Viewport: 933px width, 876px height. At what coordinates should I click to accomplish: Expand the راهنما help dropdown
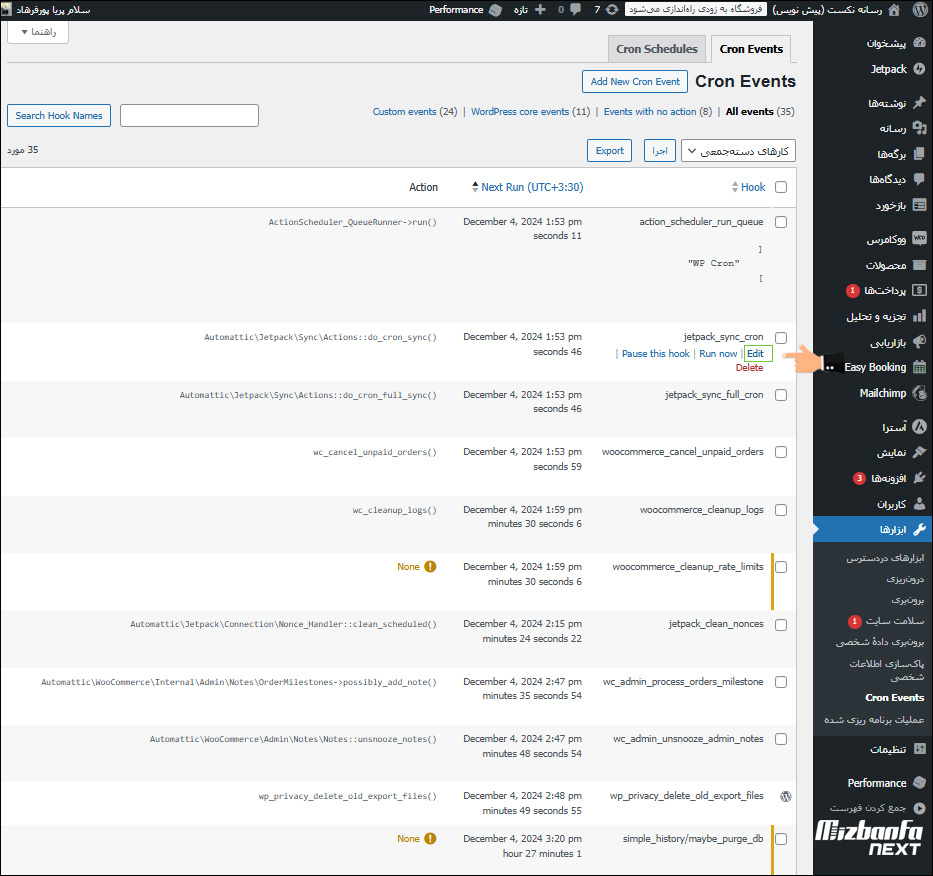click(38, 32)
